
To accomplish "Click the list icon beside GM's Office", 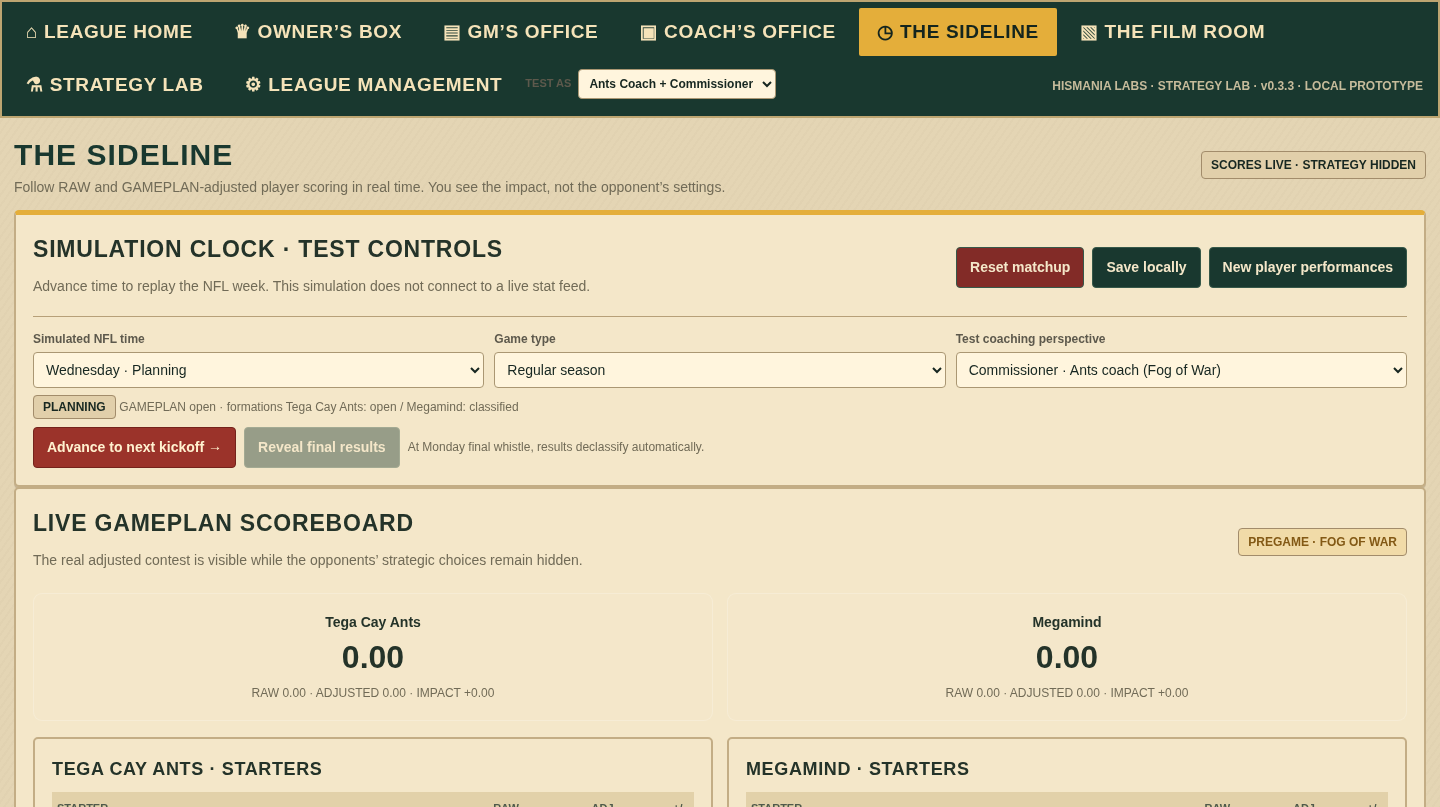I will pyautogui.click(x=452, y=32).
